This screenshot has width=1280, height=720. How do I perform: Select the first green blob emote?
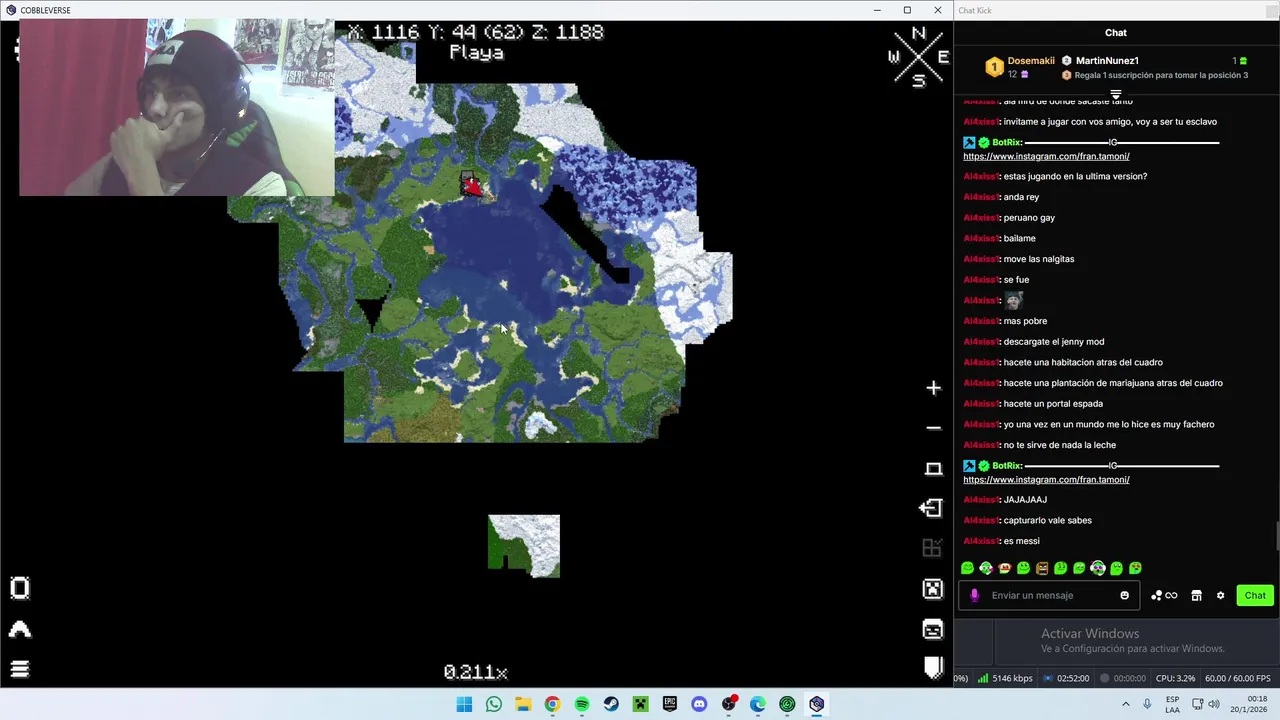tap(967, 568)
